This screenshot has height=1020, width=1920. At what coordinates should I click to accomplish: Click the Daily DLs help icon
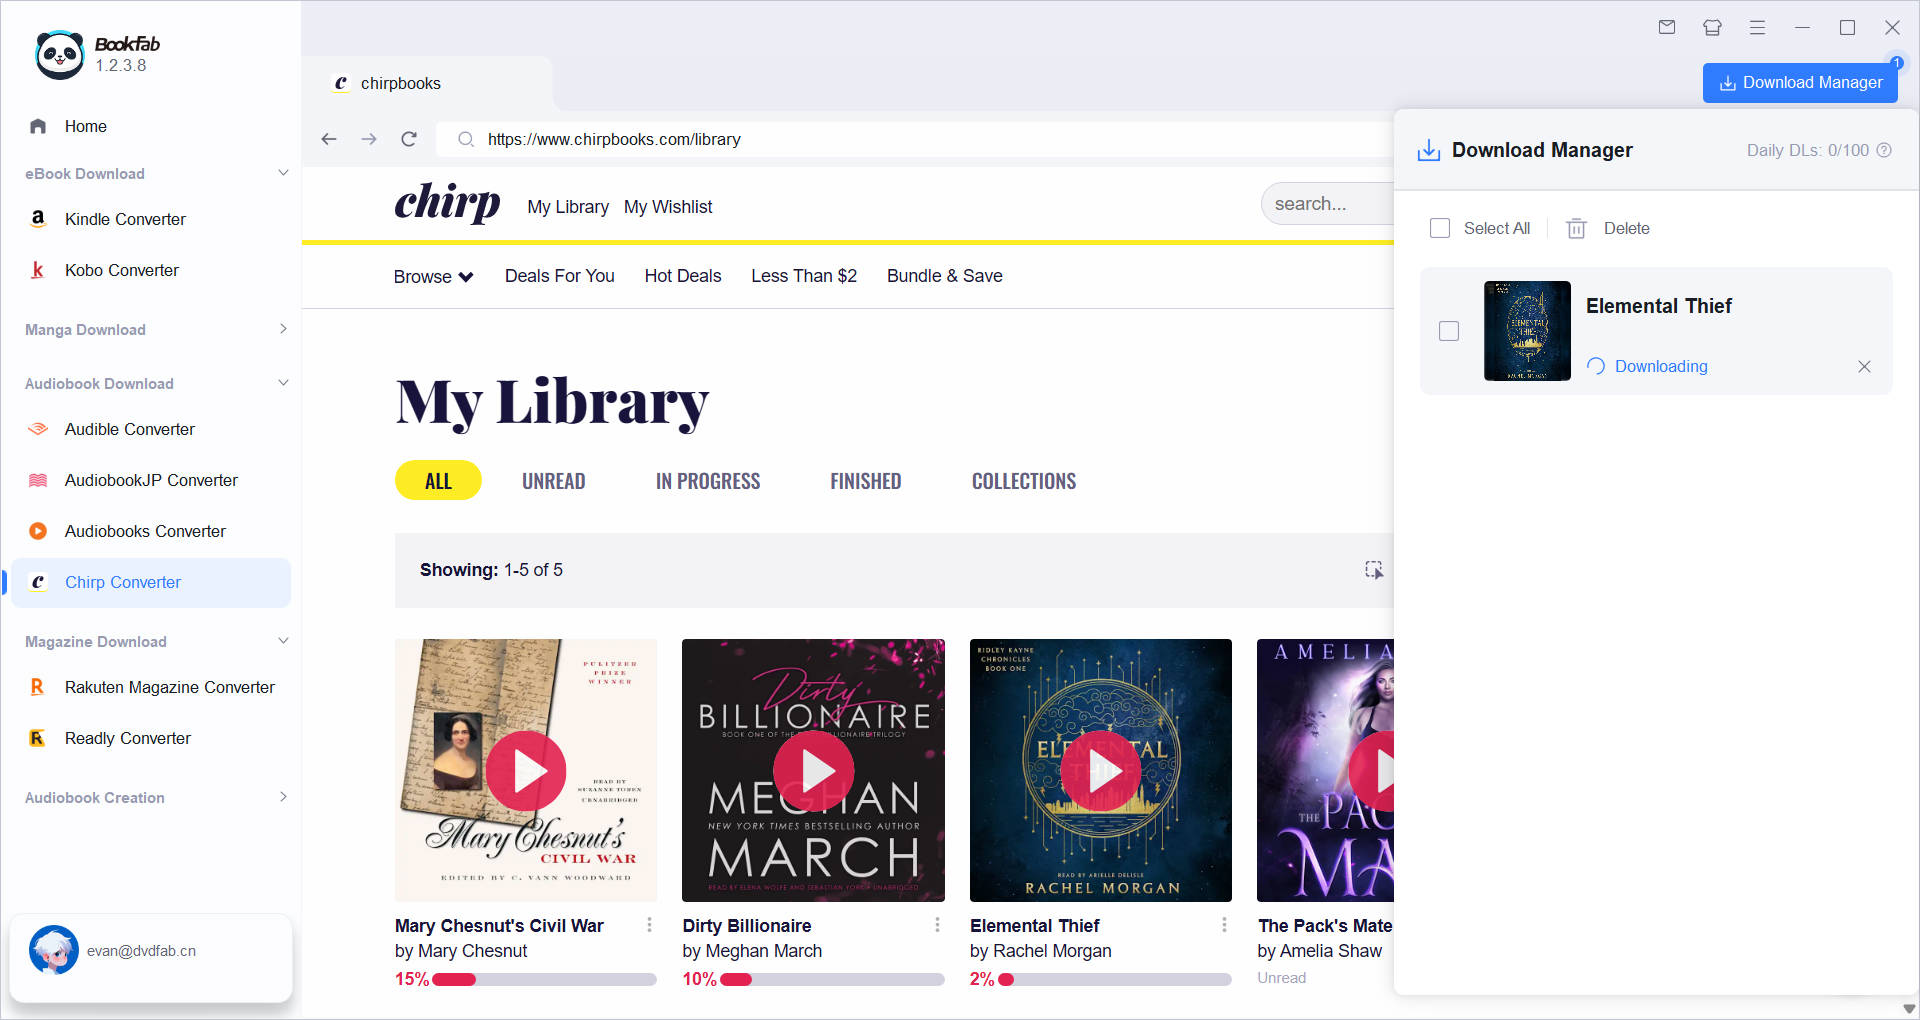point(1884,150)
